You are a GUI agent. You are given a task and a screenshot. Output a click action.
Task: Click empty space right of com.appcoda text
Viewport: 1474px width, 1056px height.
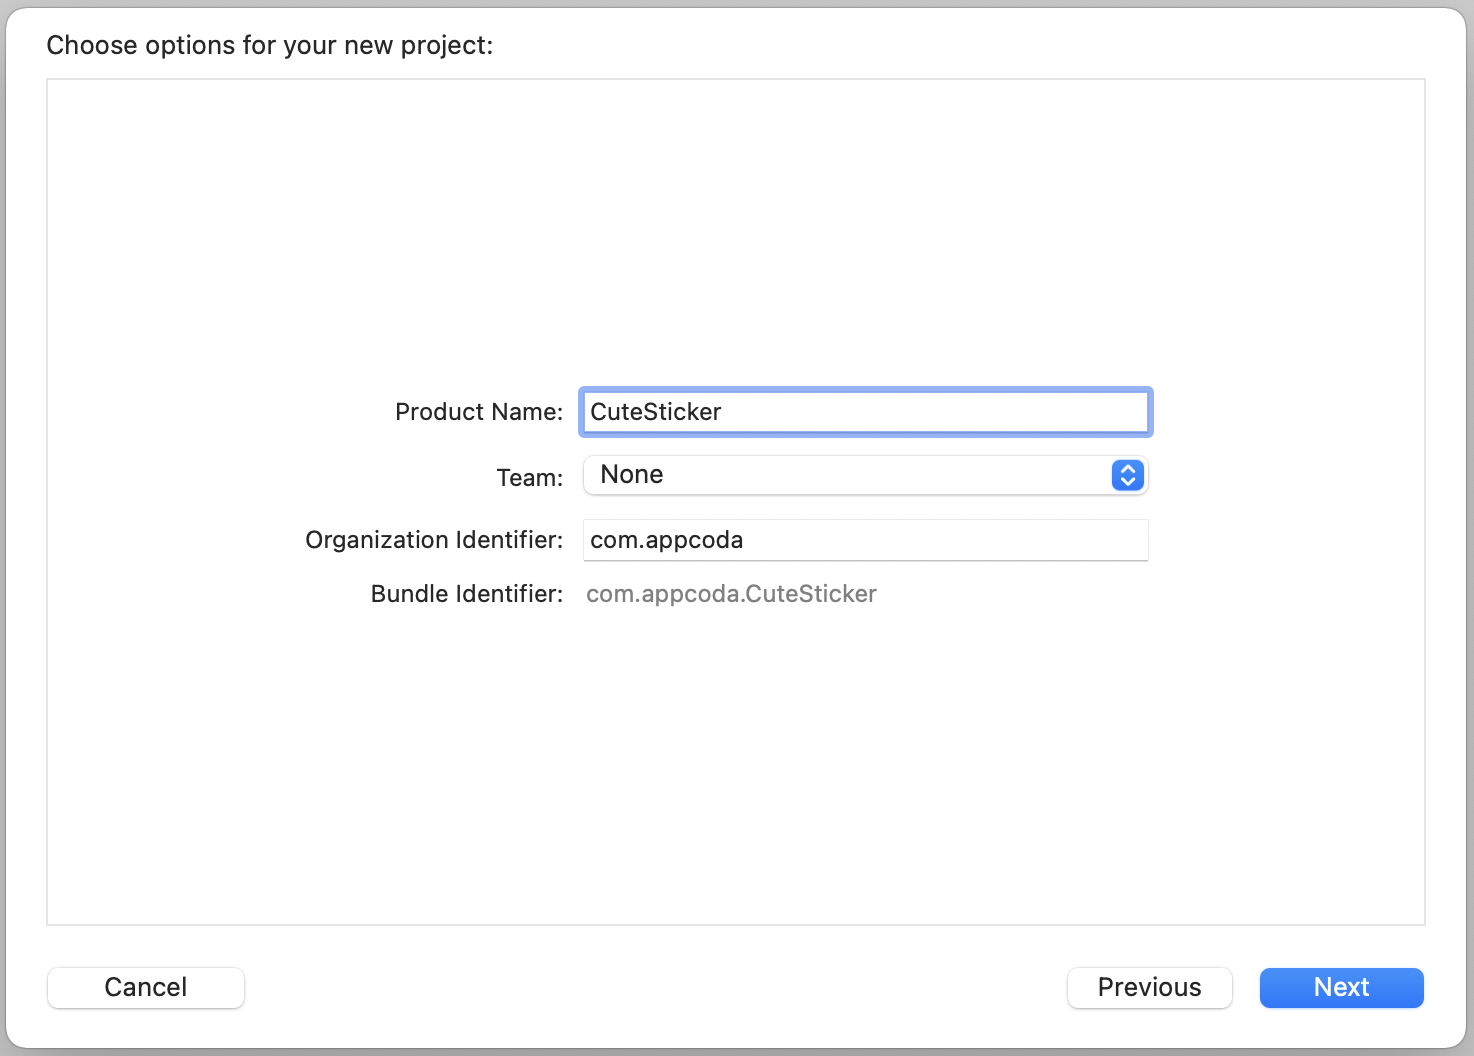tap(950, 540)
